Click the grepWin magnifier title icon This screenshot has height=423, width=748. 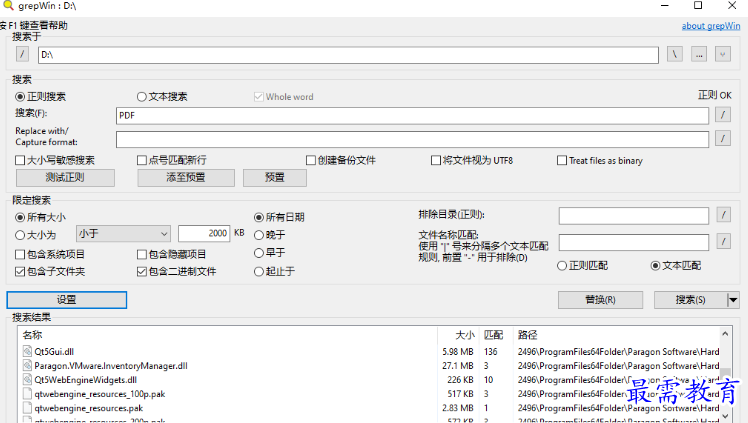point(8,5)
